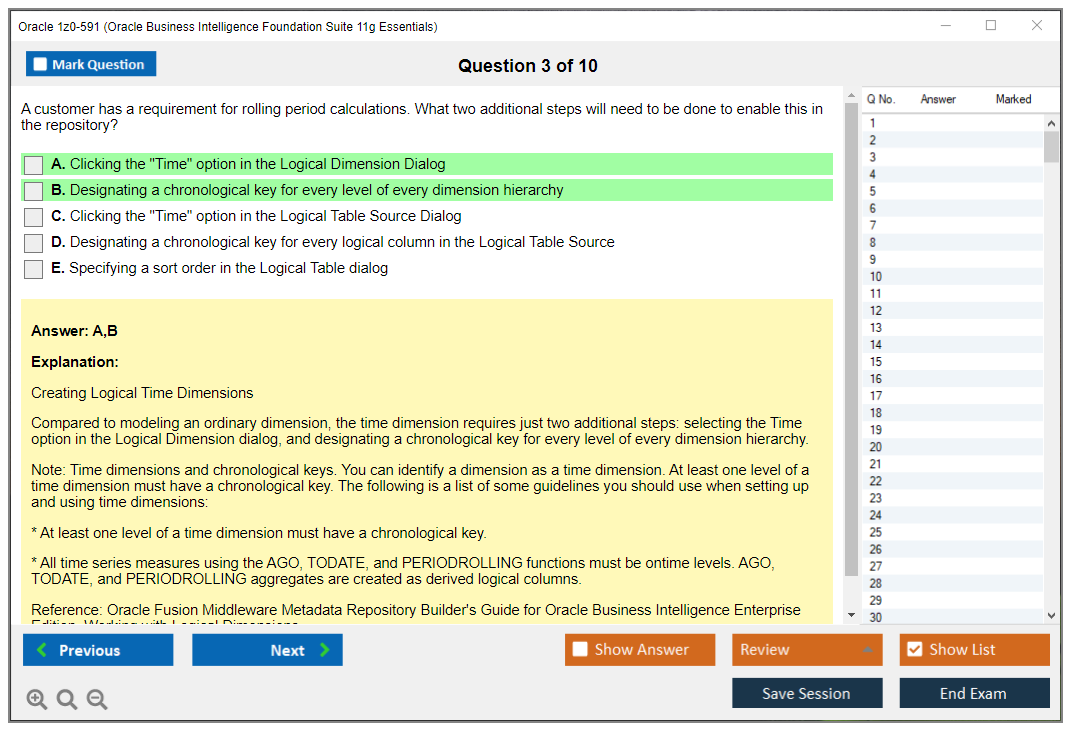Check option C about Logical Table Source
The width and height of the screenshot is (1075, 735).
34,217
